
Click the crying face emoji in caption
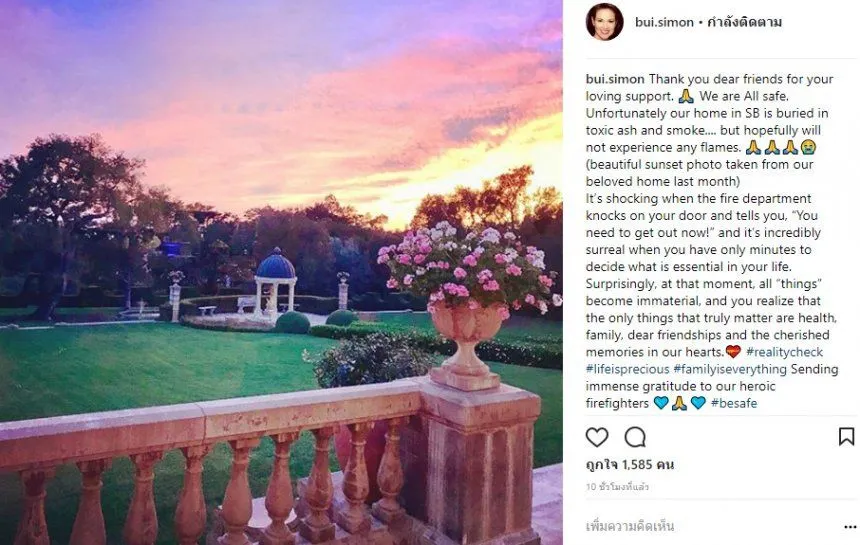[x=808, y=147]
